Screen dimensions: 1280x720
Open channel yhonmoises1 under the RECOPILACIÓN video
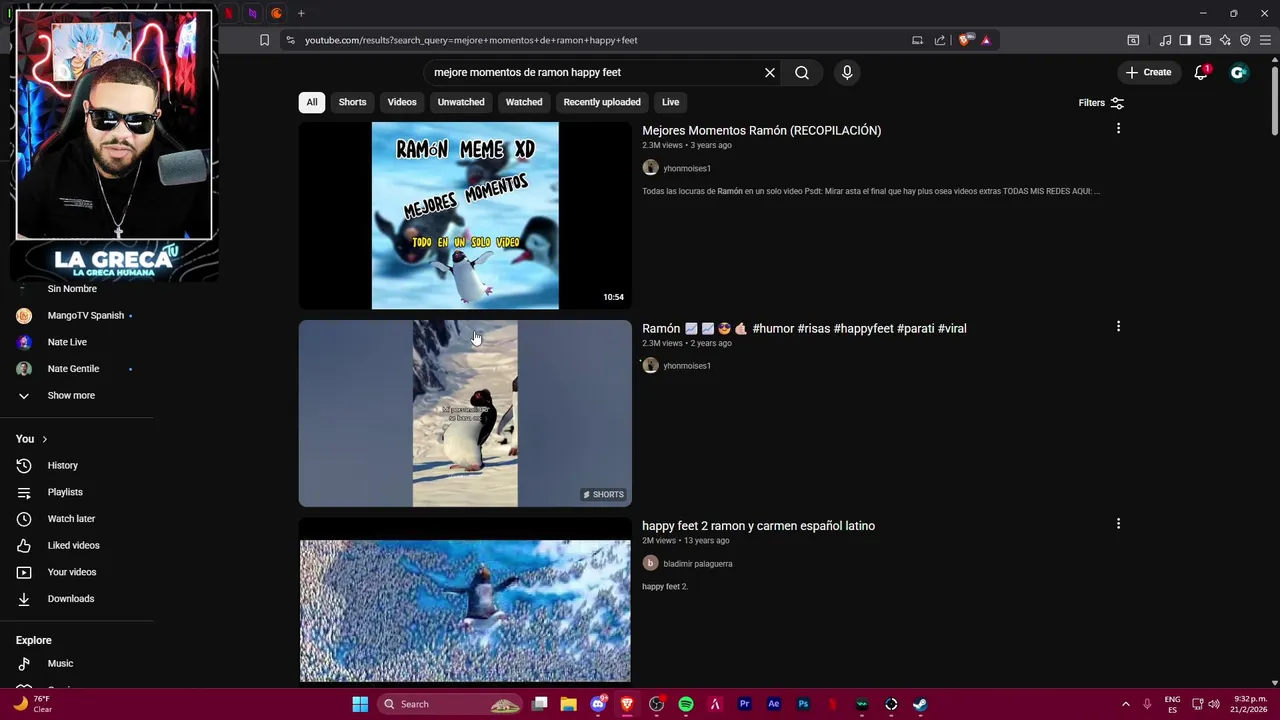coord(687,168)
